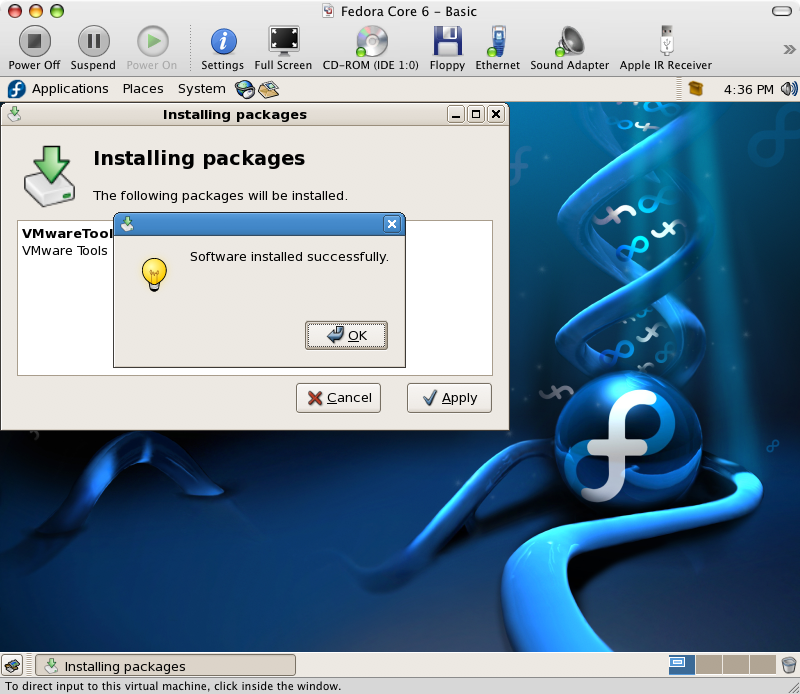Launch the email client panel icon

click(x=268, y=89)
